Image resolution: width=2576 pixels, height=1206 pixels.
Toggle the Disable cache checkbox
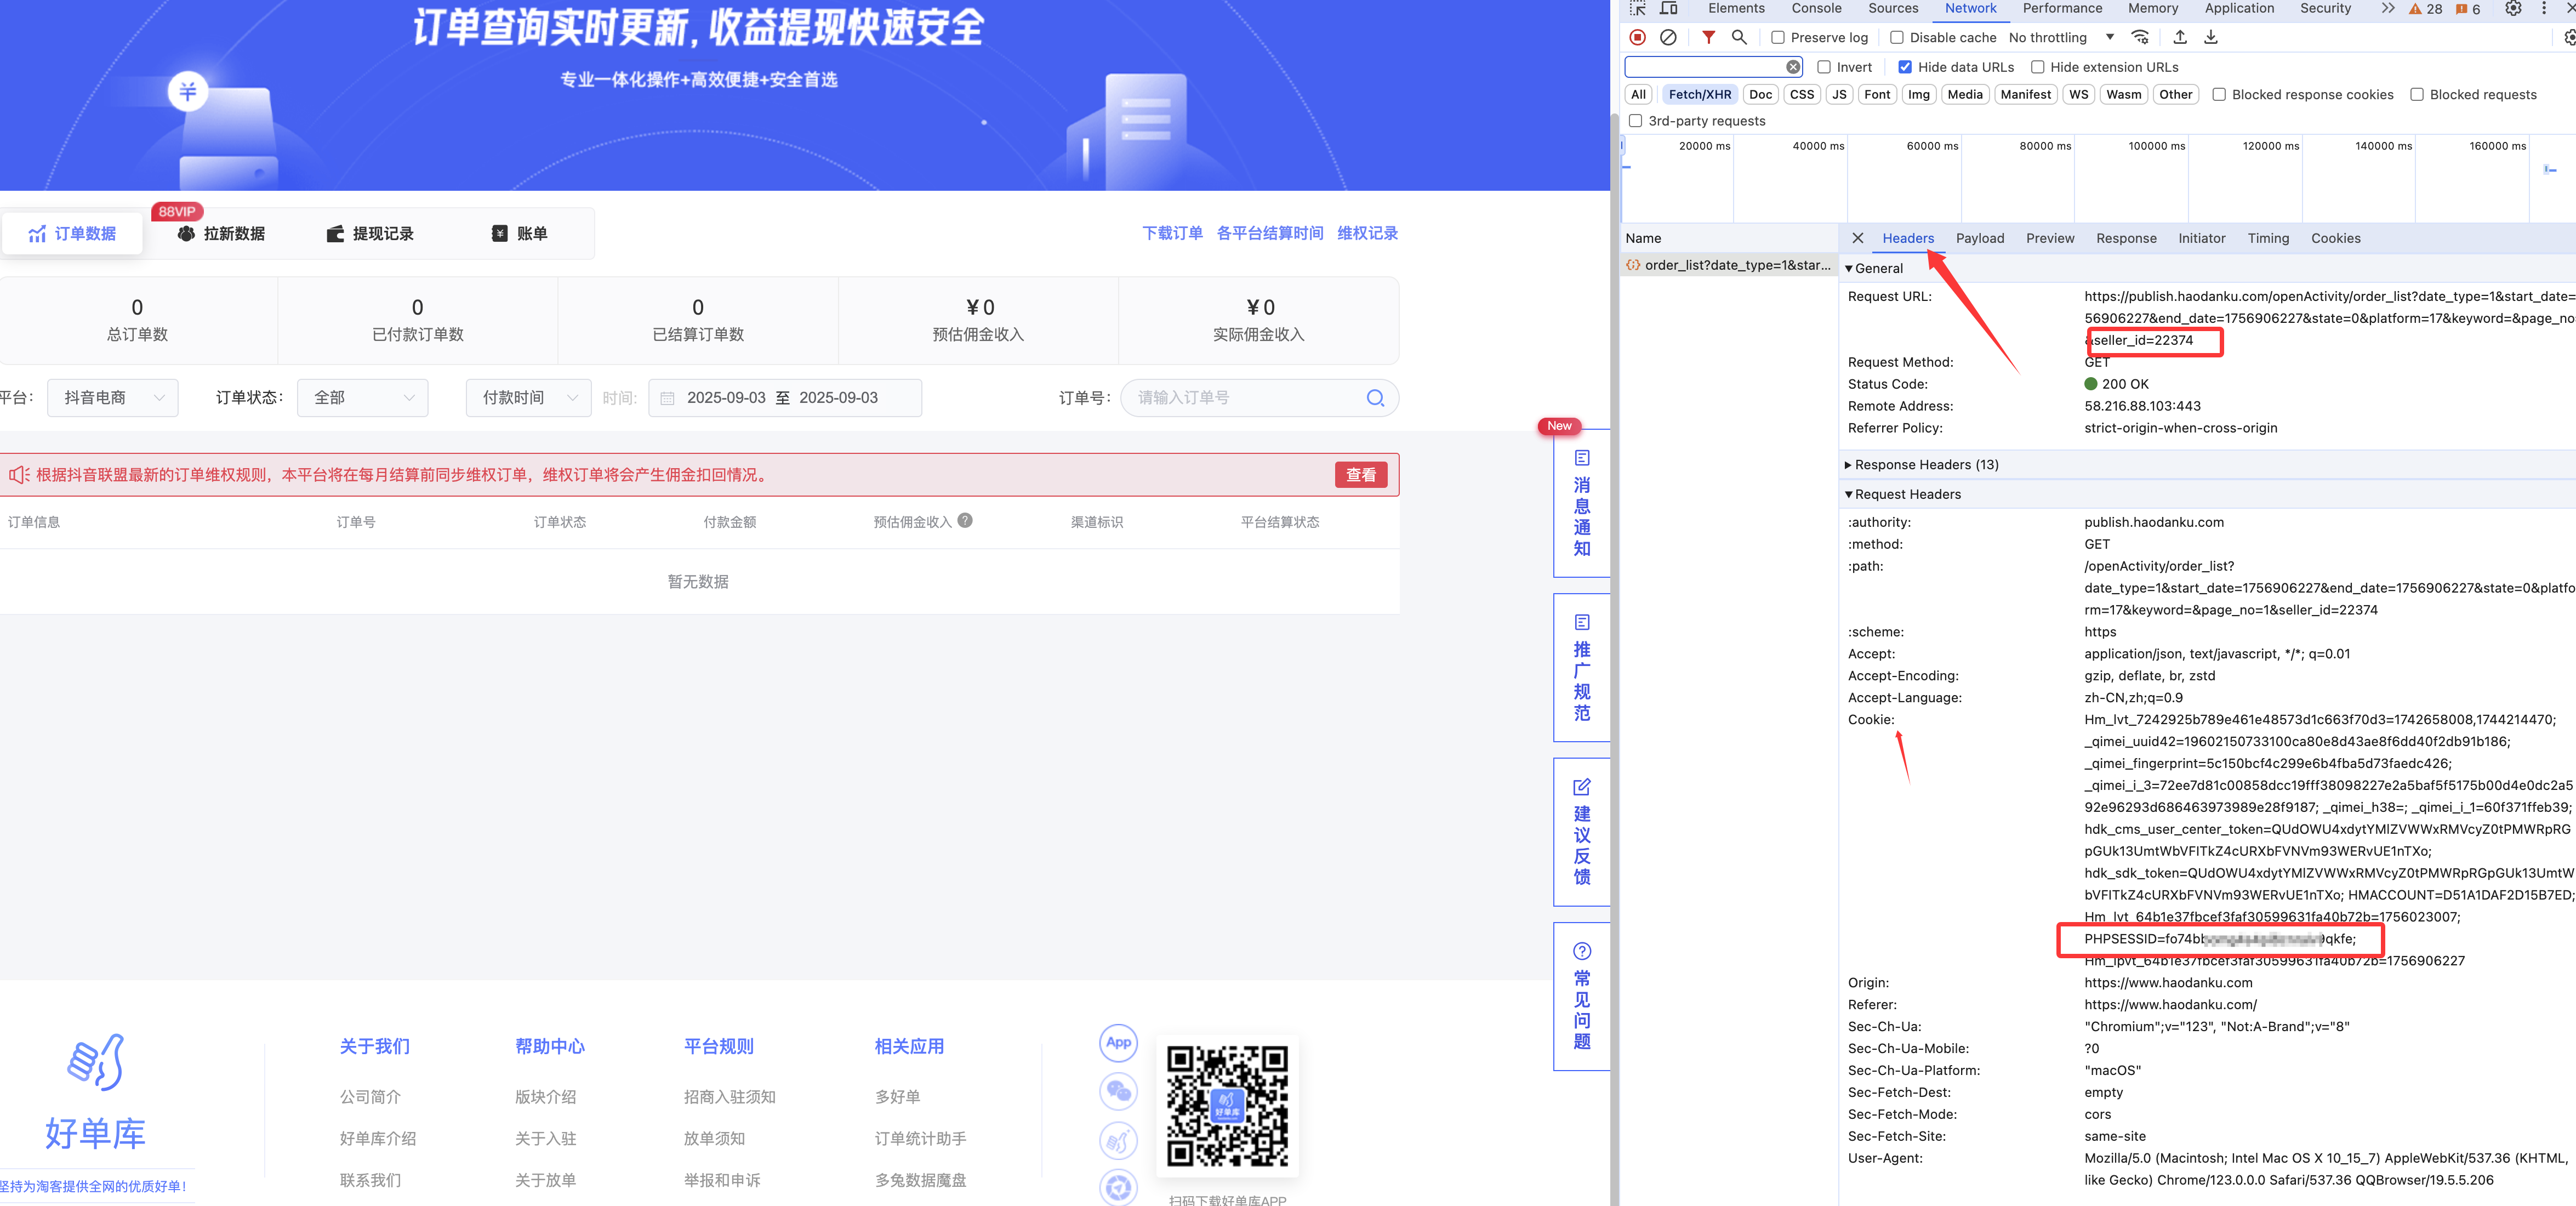[1896, 38]
